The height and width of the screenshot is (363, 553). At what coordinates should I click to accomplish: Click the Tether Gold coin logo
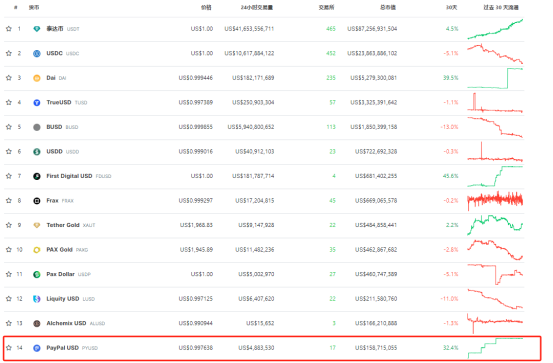coord(37,225)
